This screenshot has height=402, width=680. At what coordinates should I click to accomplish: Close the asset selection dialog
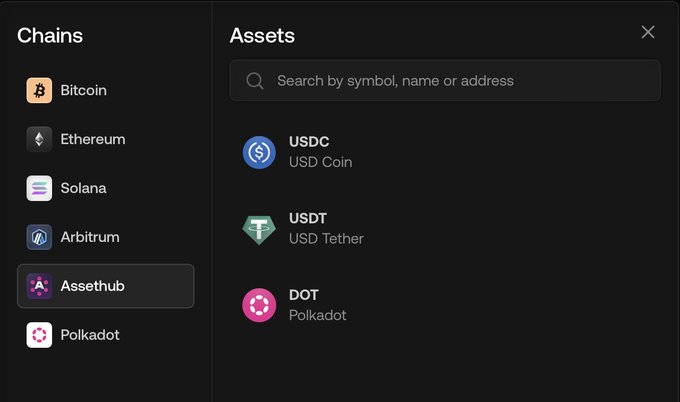[648, 32]
